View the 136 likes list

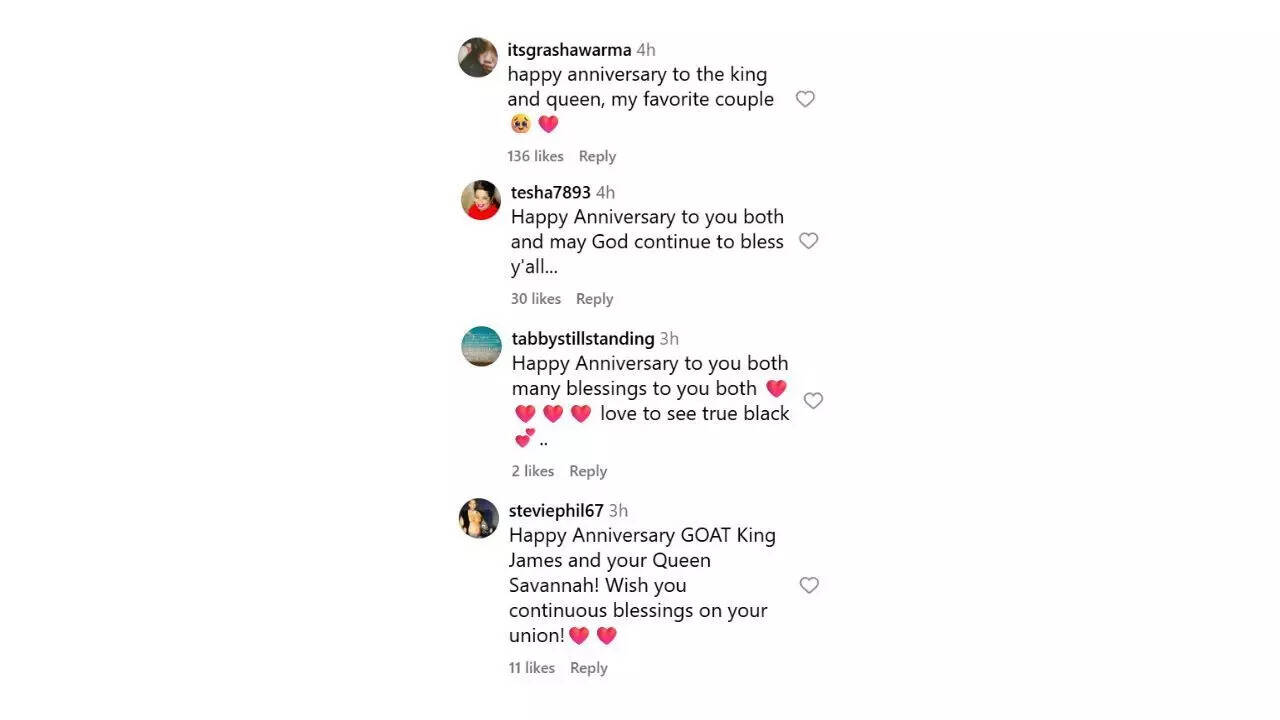(535, 156)
